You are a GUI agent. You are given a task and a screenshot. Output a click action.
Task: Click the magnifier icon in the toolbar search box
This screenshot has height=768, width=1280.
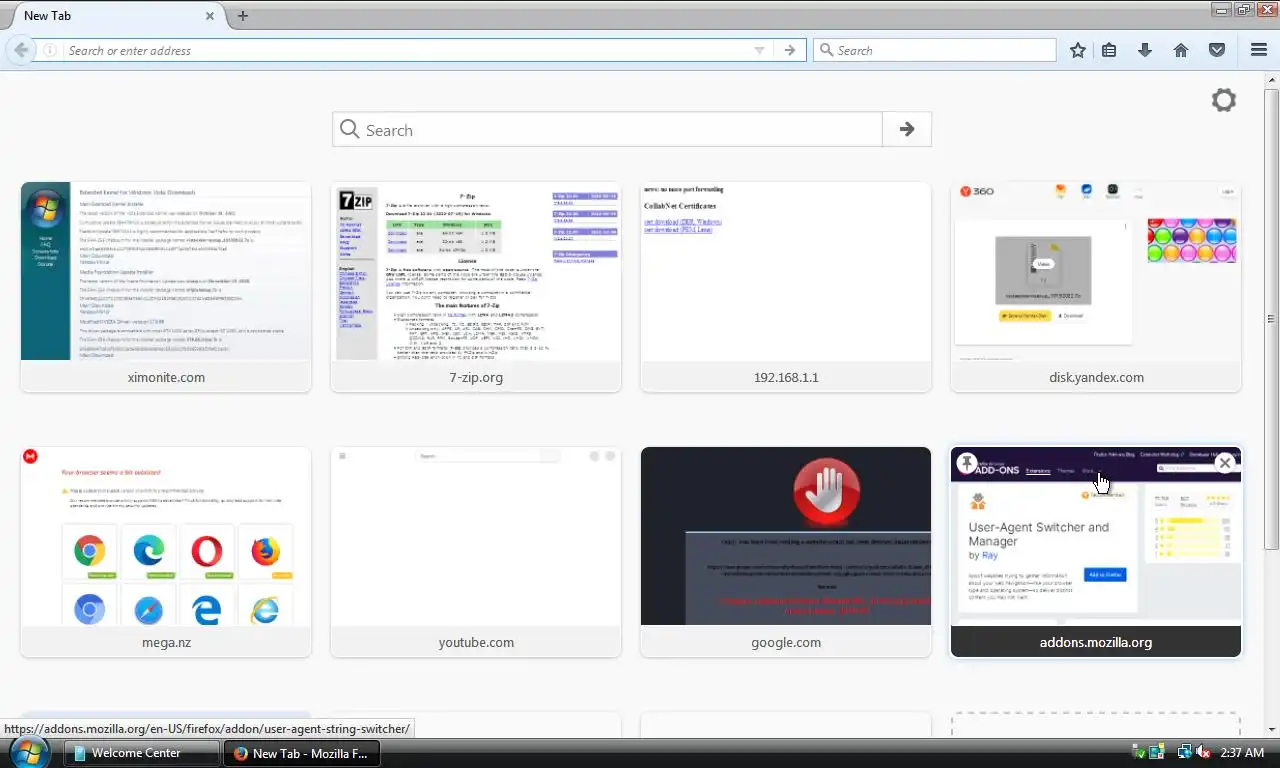[826, 50]
